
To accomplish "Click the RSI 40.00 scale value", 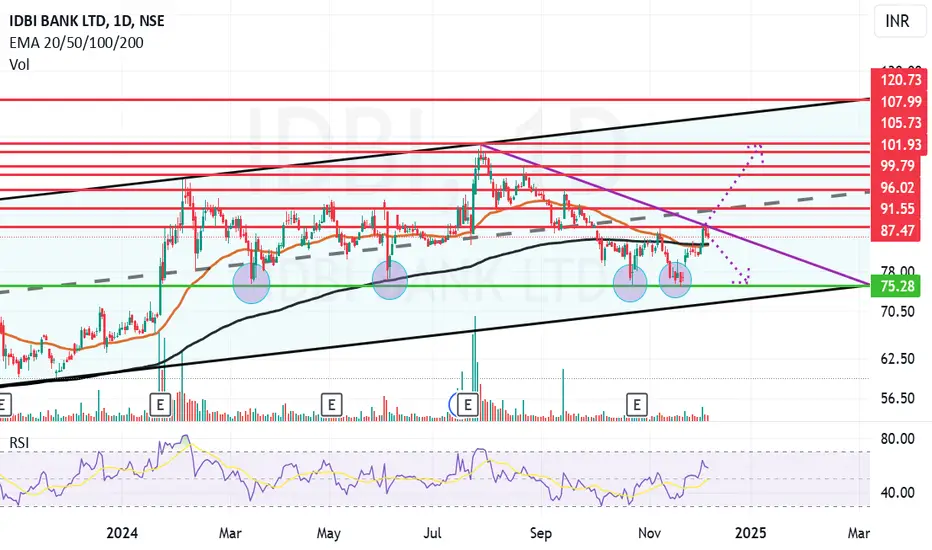I will point(898,492).
